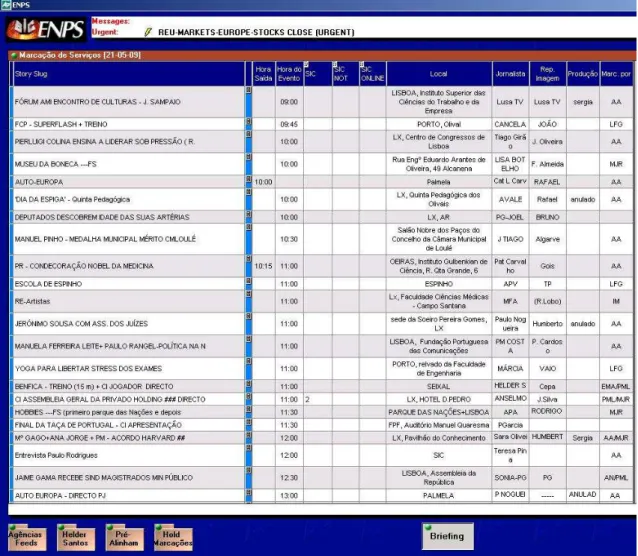Image resolution: width=638 pixels, height=556 pixels.
Task: Expand the FCP - SUPERFLASH + TREINO row marker
Action: pyautogui.click(x=249, y=121)
